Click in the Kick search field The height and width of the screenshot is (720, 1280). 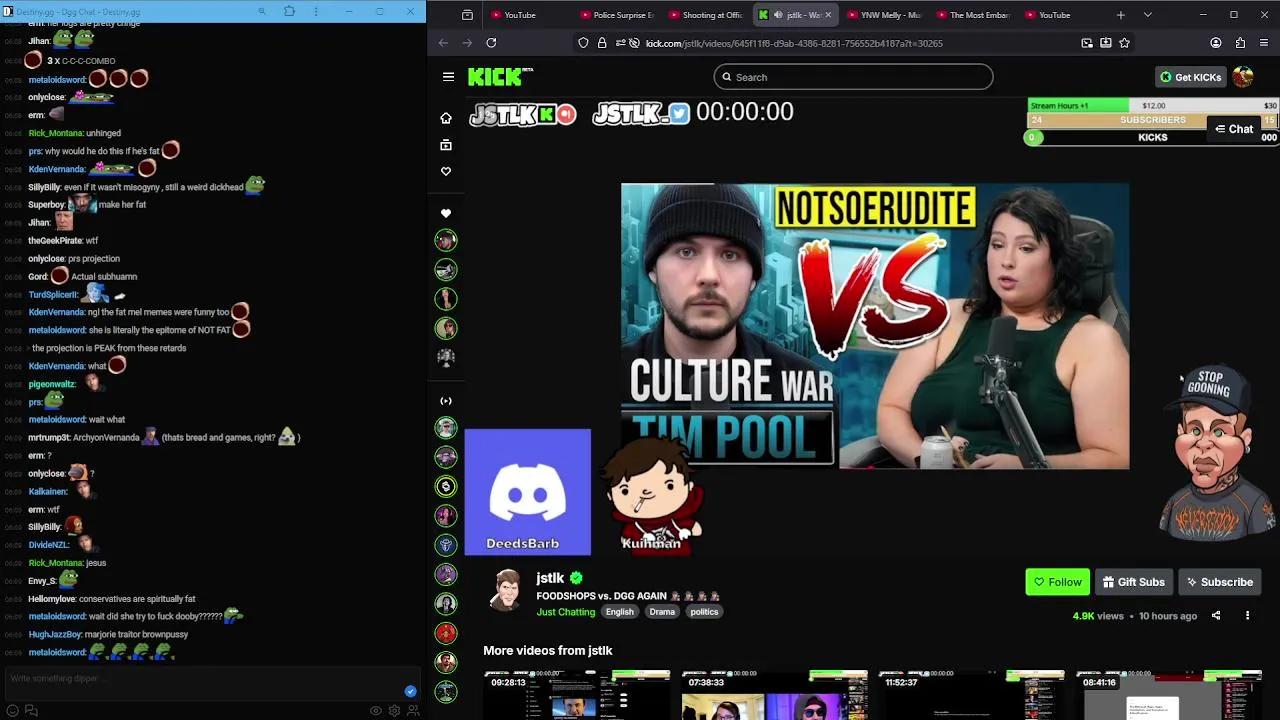[x=853, y=77]
